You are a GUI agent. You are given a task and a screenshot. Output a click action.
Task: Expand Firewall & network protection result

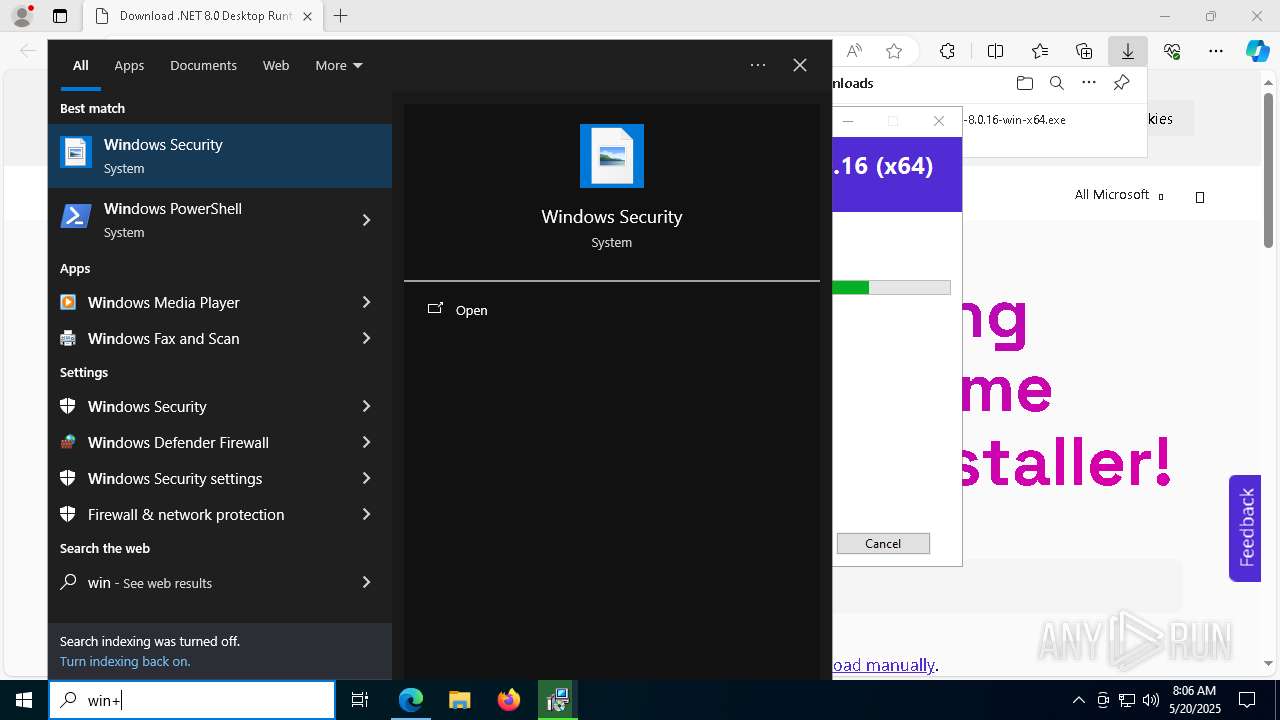(366, 514)
